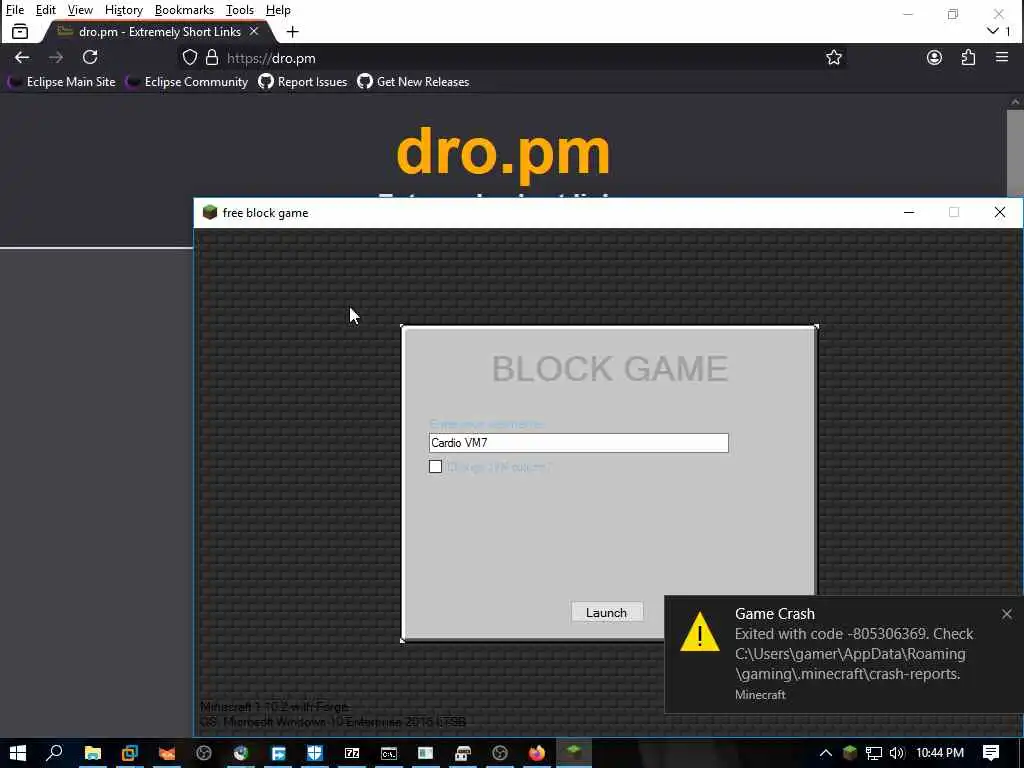Click the tracking protection shield icon

click(189, 57)
